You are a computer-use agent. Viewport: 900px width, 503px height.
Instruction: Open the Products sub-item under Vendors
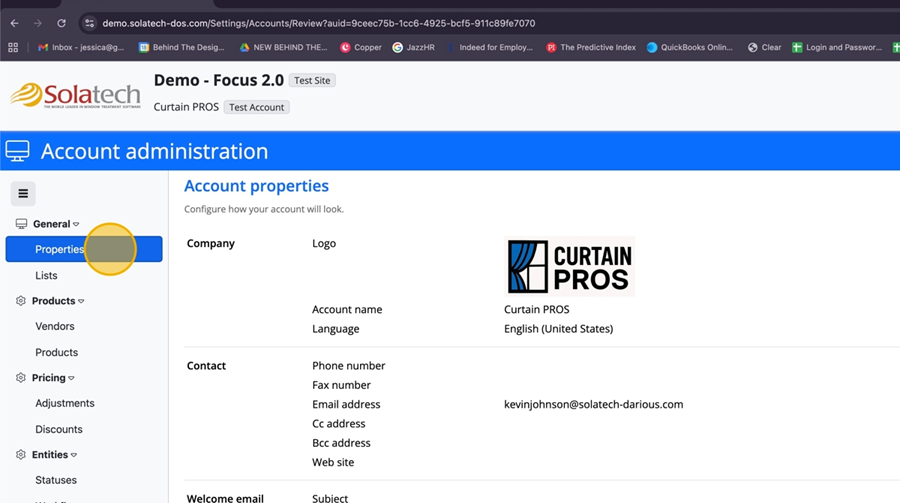56,353
